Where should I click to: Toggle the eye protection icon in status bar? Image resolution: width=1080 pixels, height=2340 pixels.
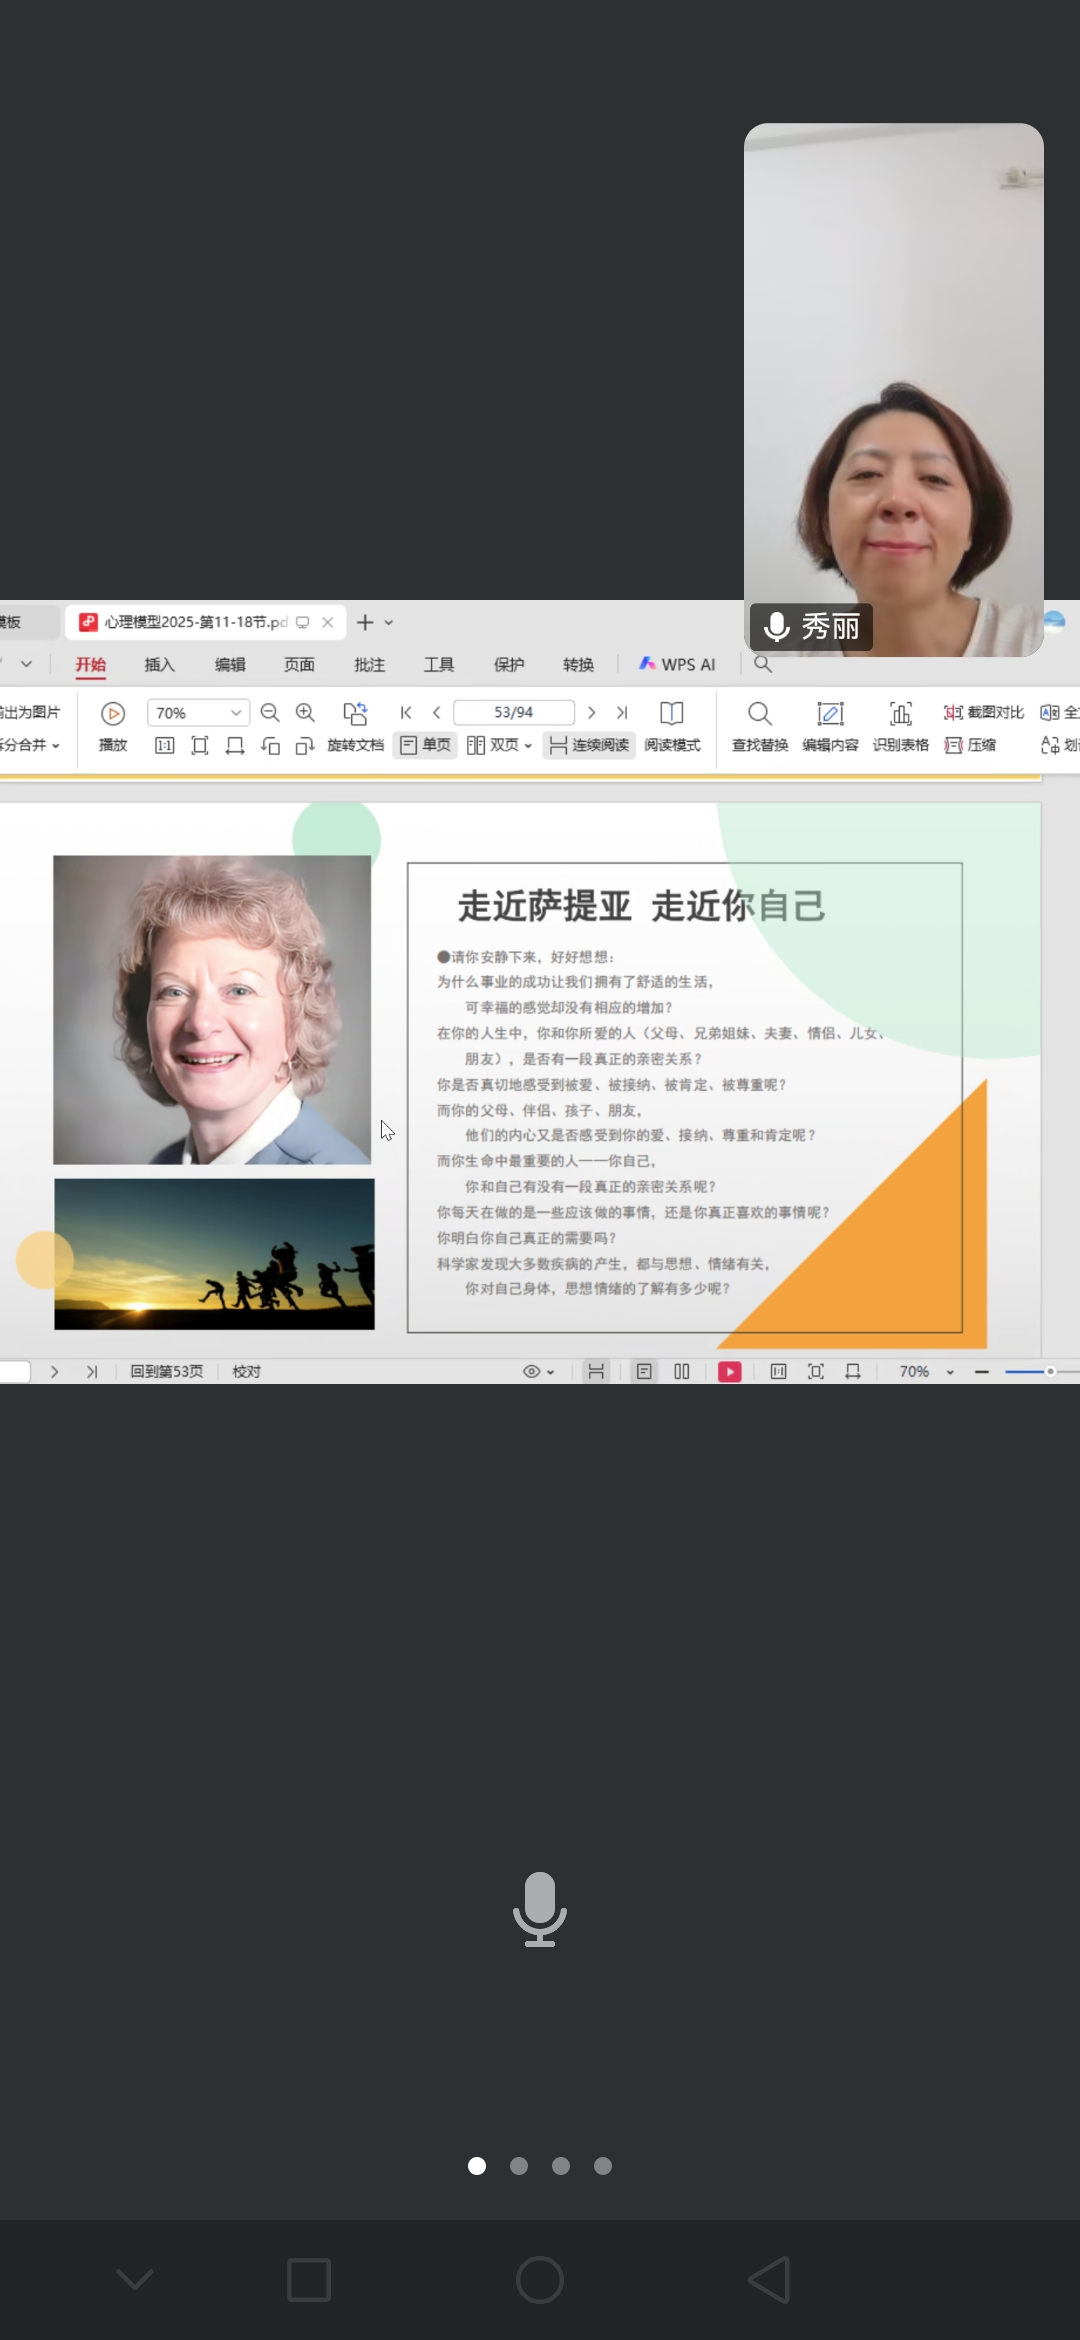click(532, 1372)
